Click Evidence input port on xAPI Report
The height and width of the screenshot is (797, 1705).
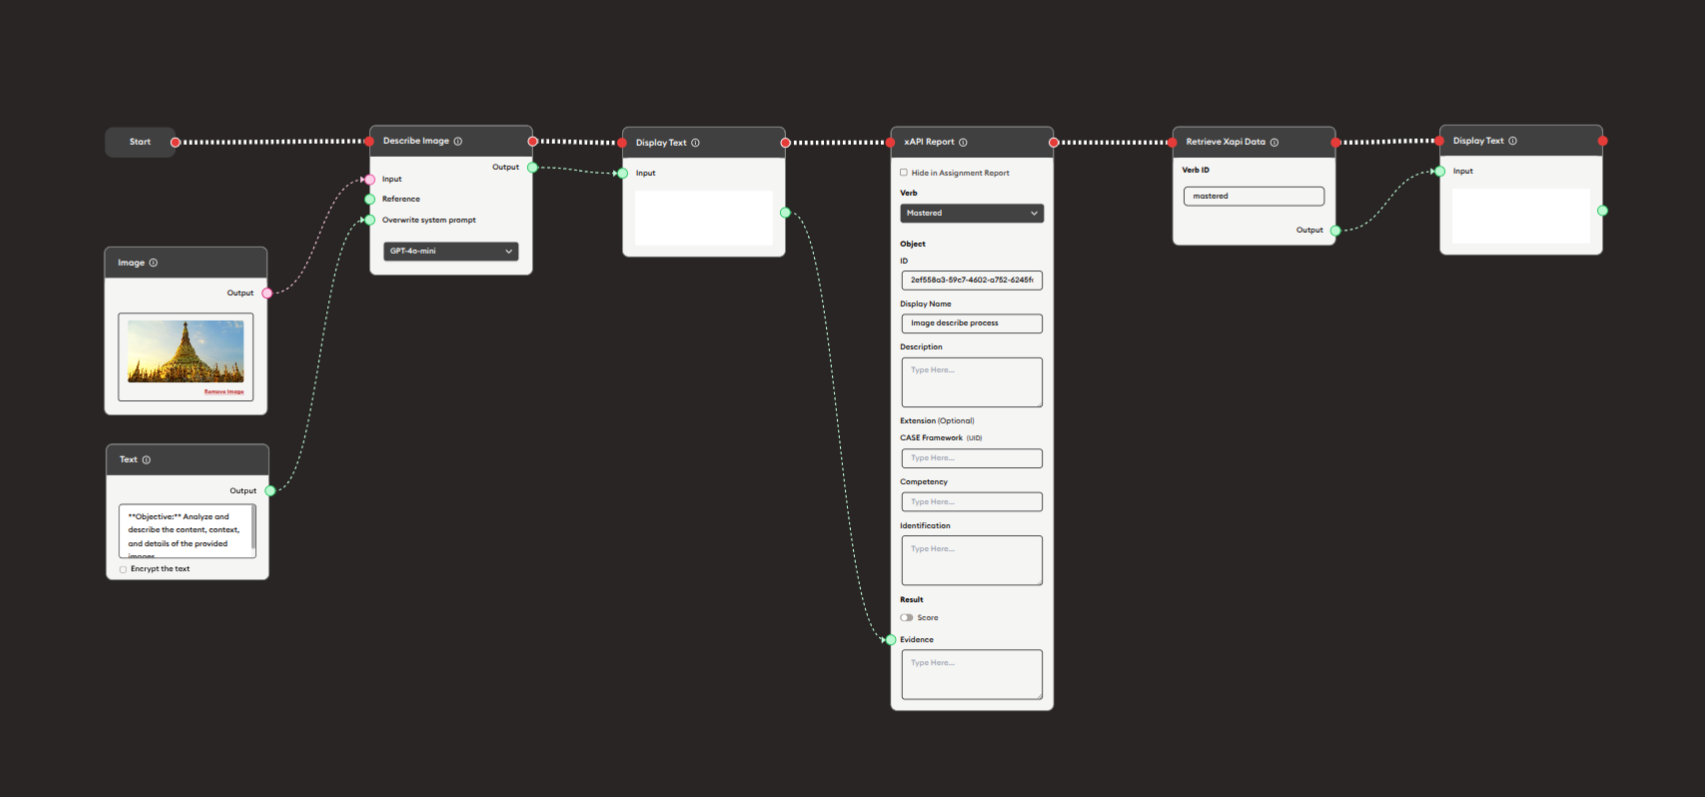coord(891,640)
